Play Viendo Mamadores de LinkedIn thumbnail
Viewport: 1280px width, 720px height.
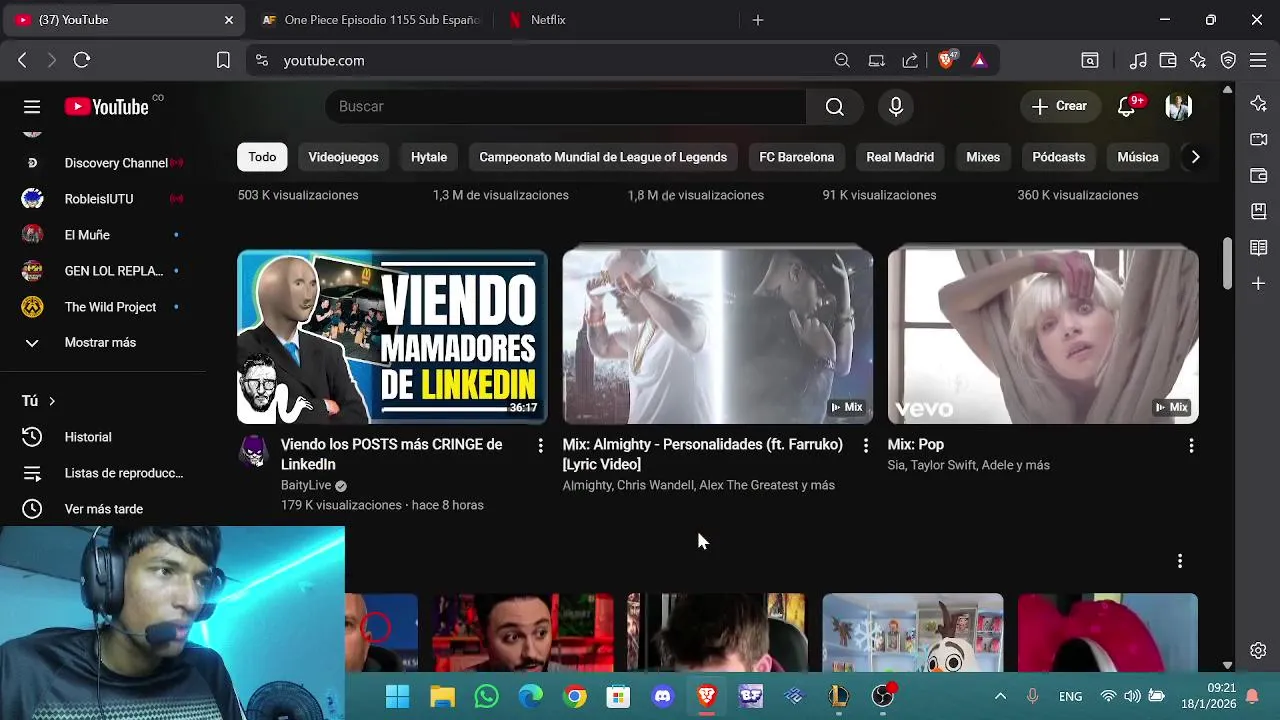point(392,337)
